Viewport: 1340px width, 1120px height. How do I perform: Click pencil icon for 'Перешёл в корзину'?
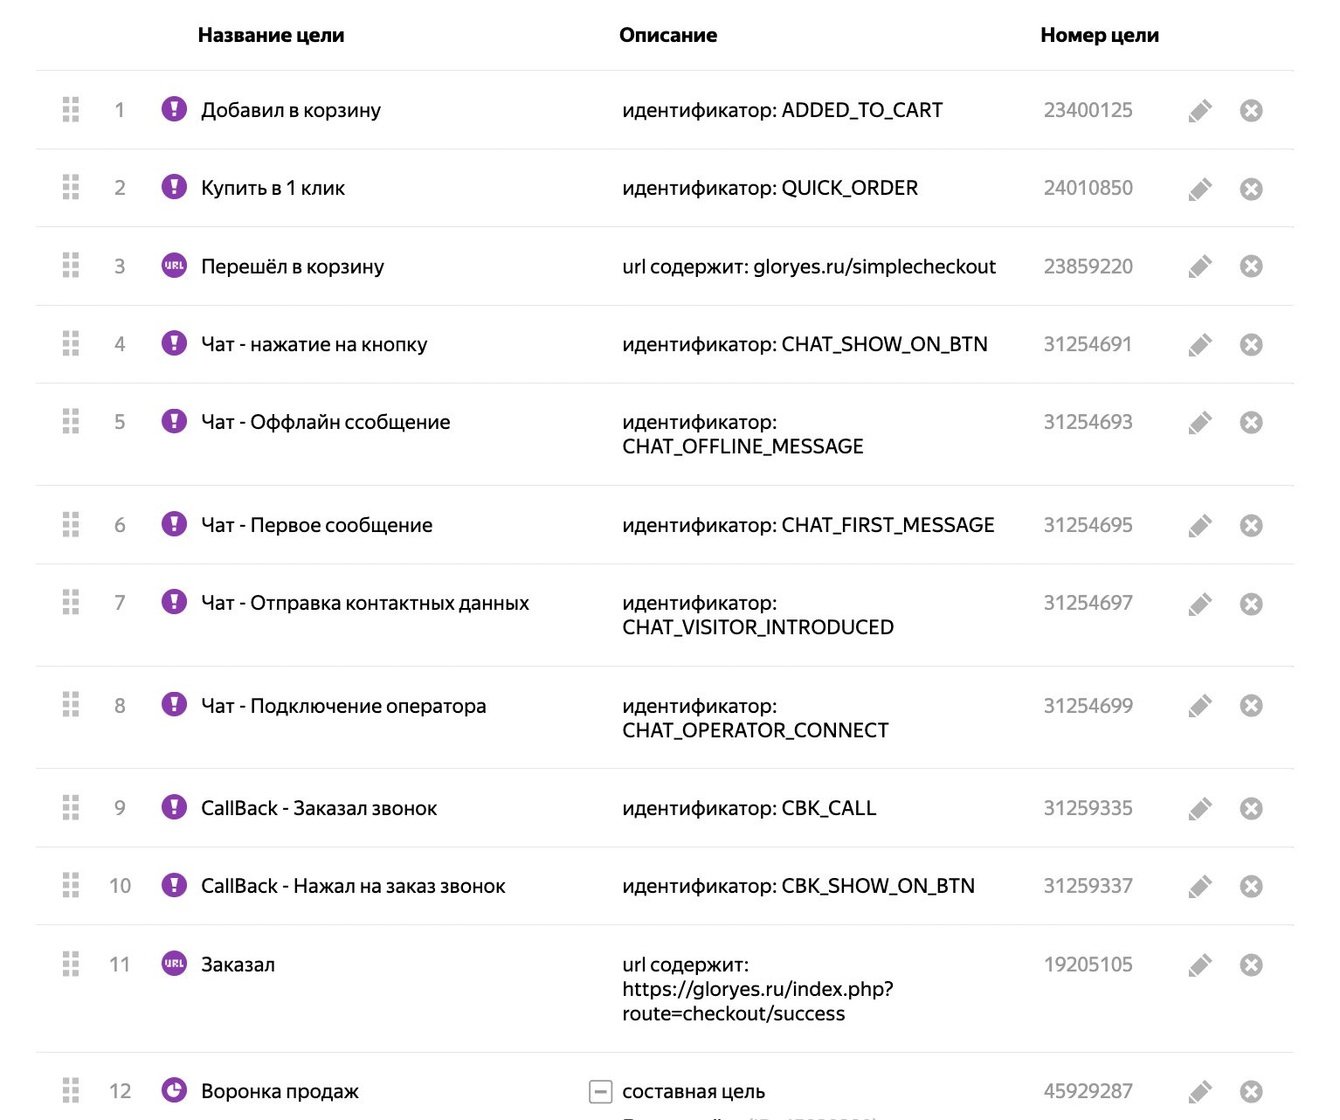pos(1200,267)
